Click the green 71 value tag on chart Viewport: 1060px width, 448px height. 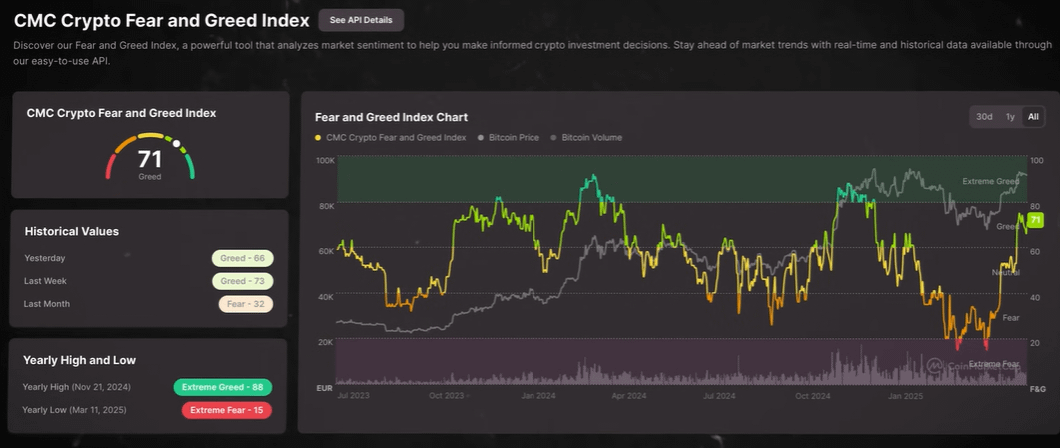click(1034, 220)
